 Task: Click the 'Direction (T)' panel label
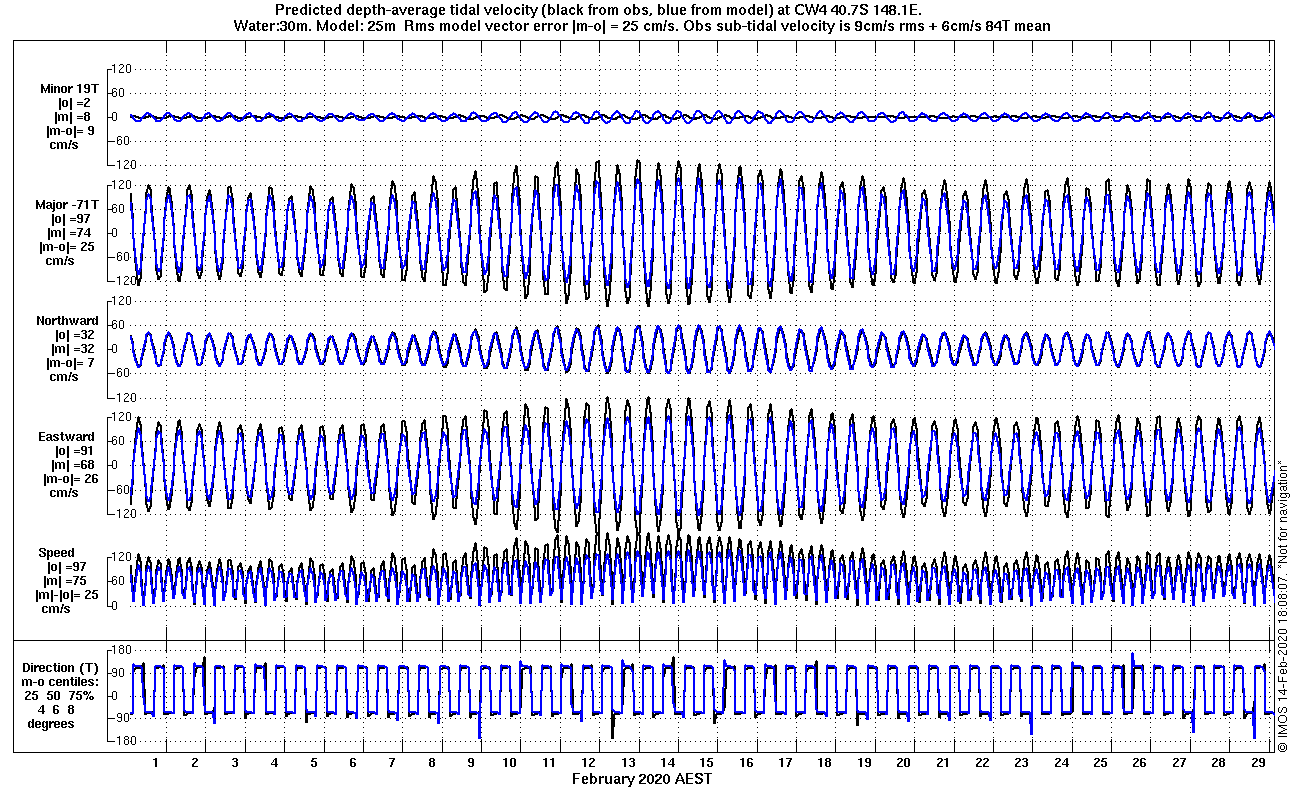[62, 667]
